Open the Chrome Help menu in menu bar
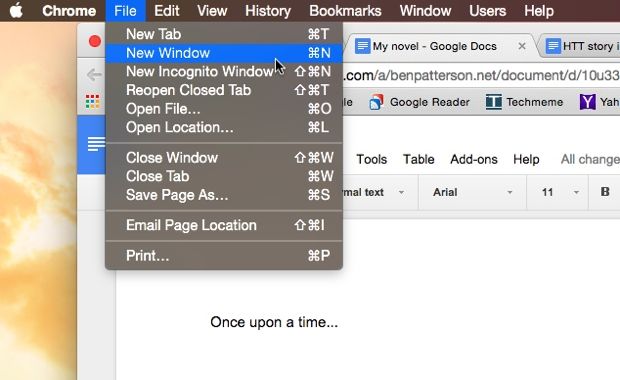The height and width of the screenshot is (380, 620). coord(539,11)
